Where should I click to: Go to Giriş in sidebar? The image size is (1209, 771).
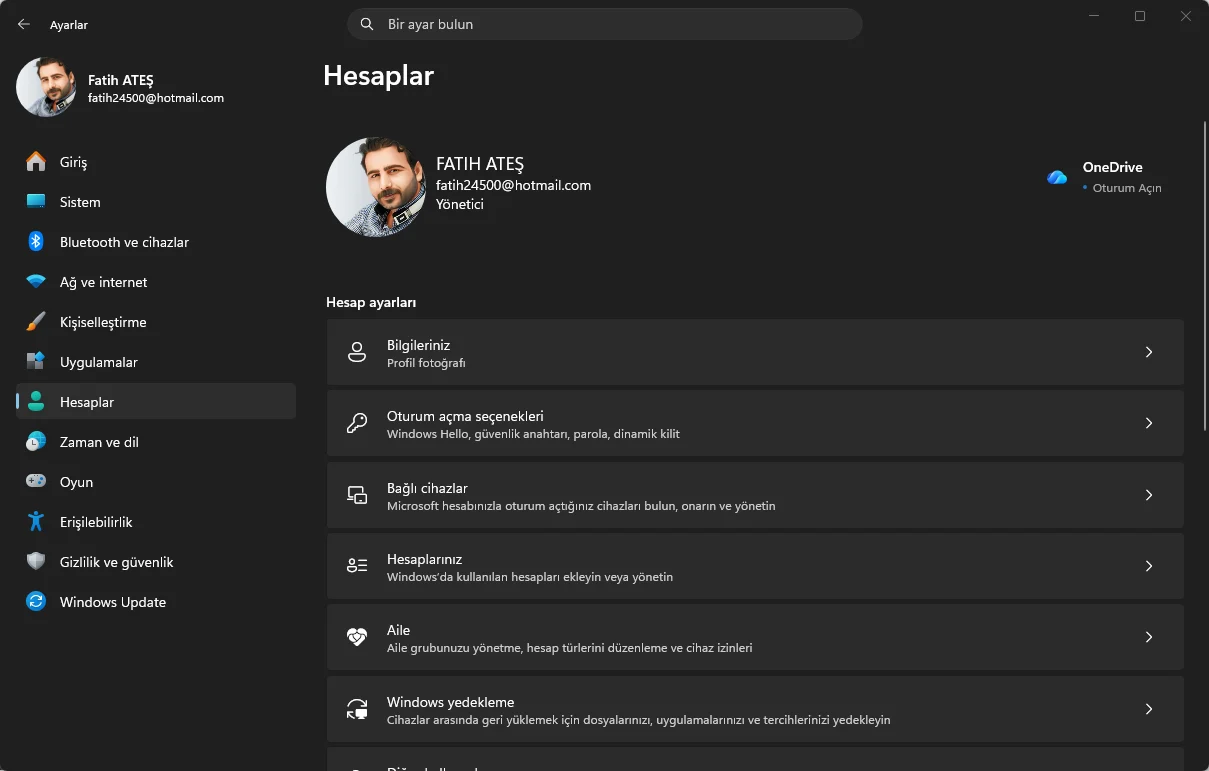pos(156,161)
